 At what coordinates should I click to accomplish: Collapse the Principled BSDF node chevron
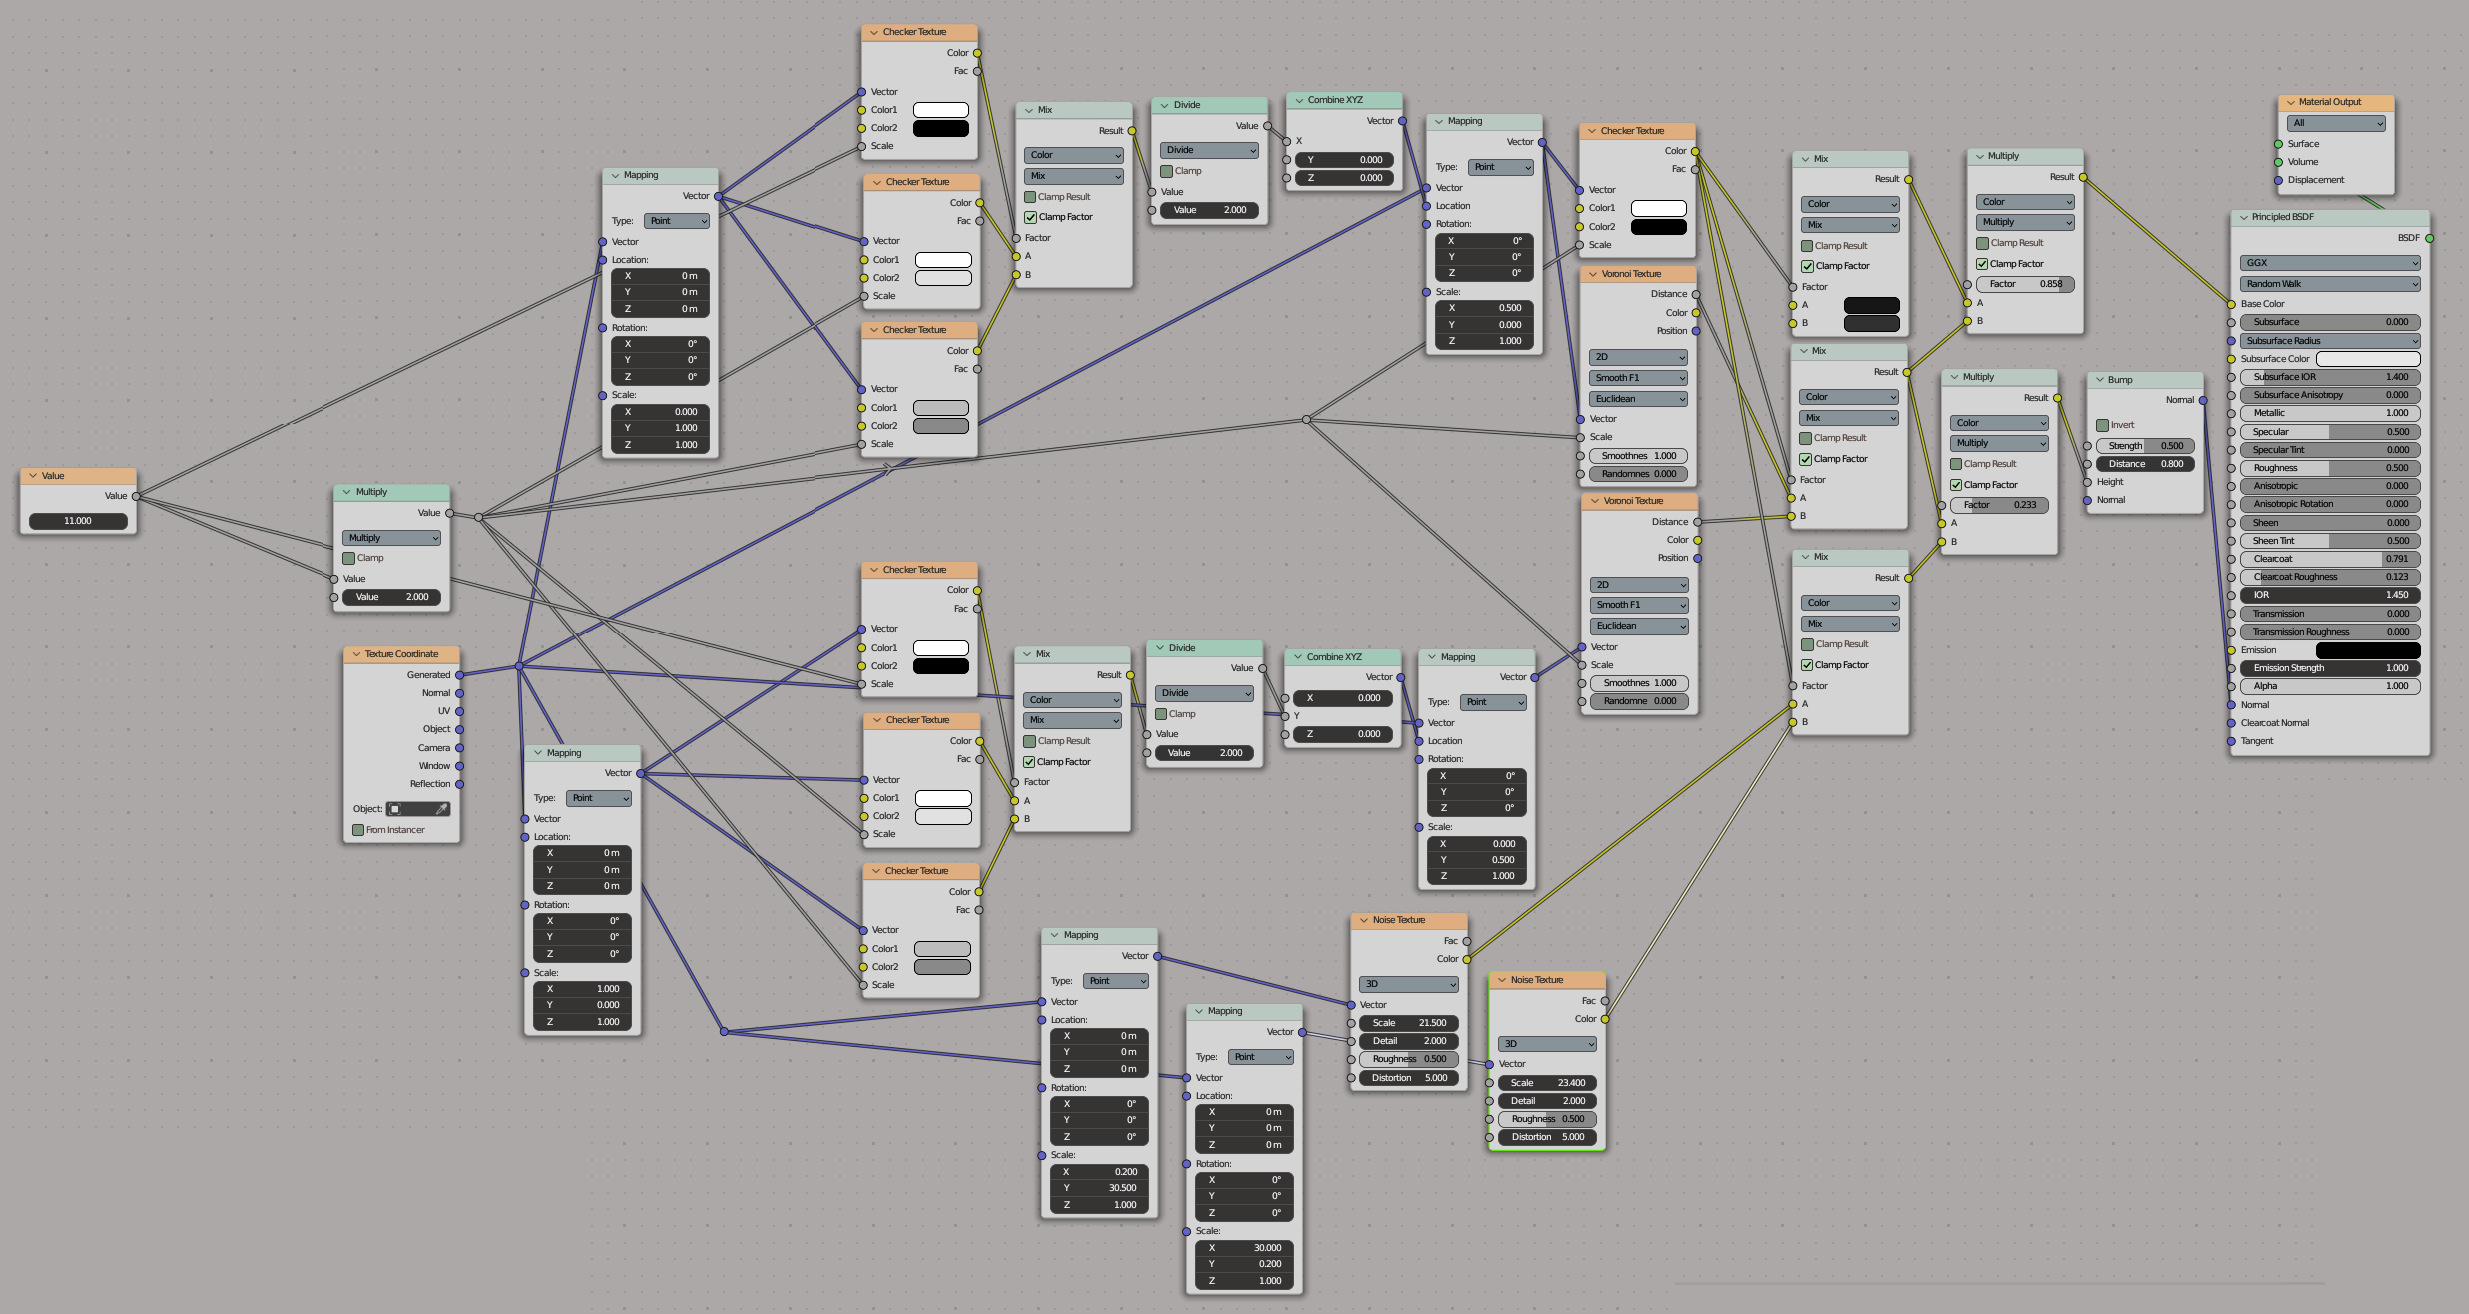pos(2243,217)
